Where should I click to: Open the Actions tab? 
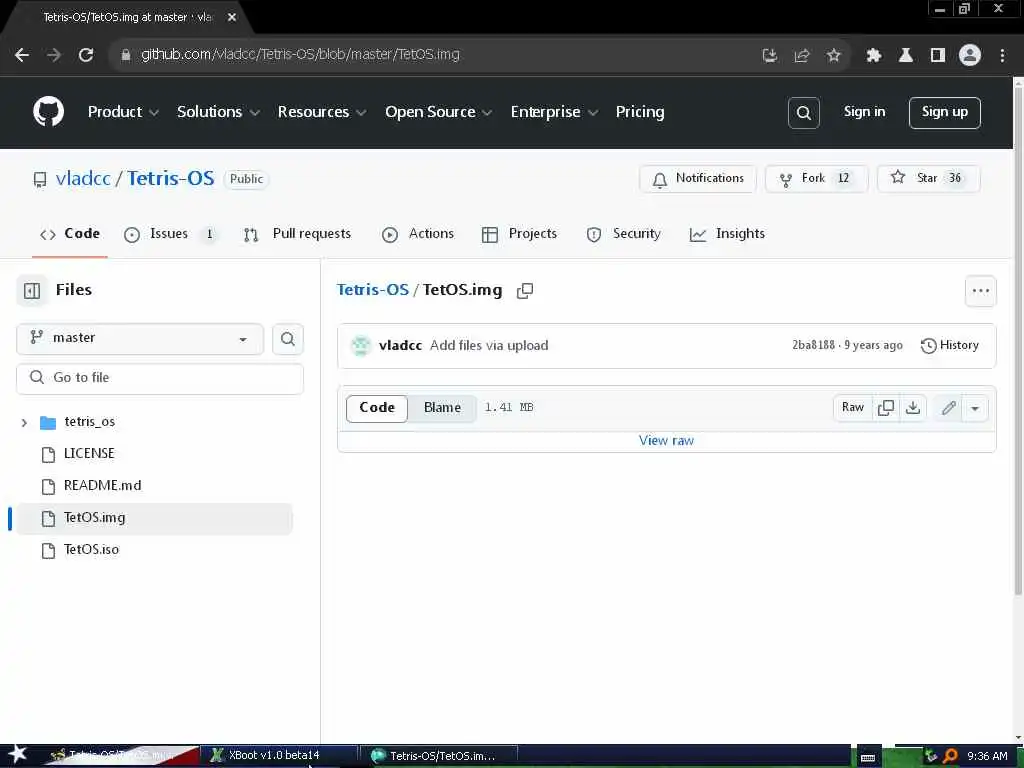[x=417, y=234]
